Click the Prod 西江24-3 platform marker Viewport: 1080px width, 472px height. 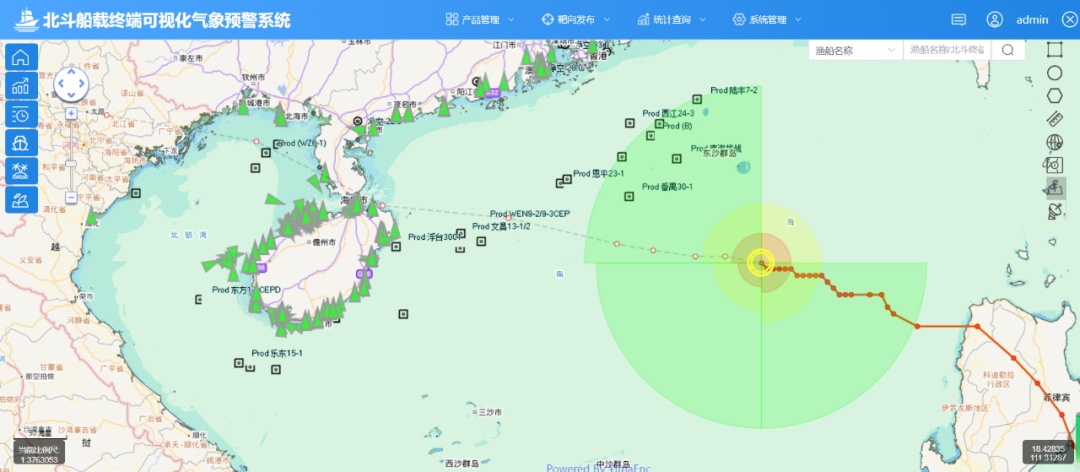point(630,123)
